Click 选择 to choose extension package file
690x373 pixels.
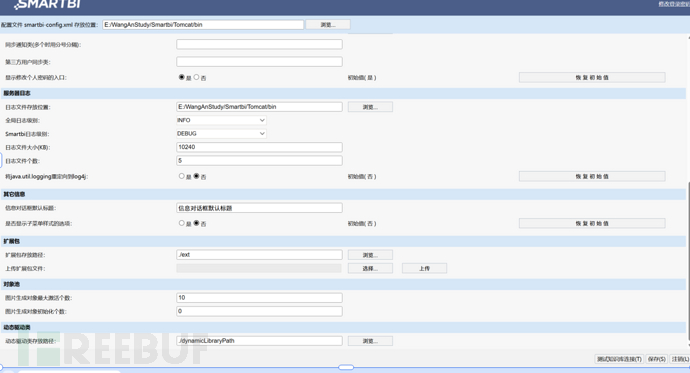click(x=370, y=268)
